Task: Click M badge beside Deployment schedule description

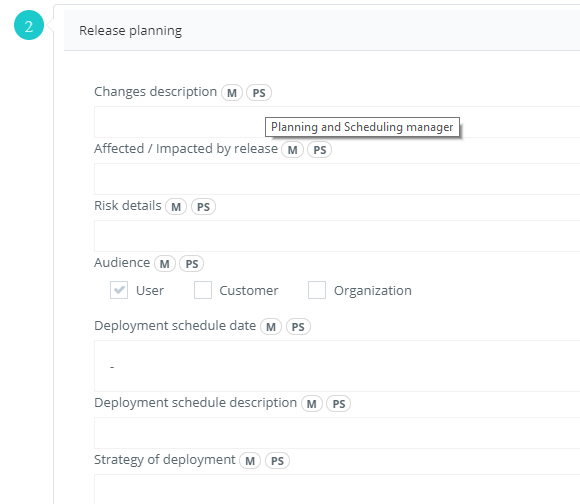Action: tap(312, 403)
